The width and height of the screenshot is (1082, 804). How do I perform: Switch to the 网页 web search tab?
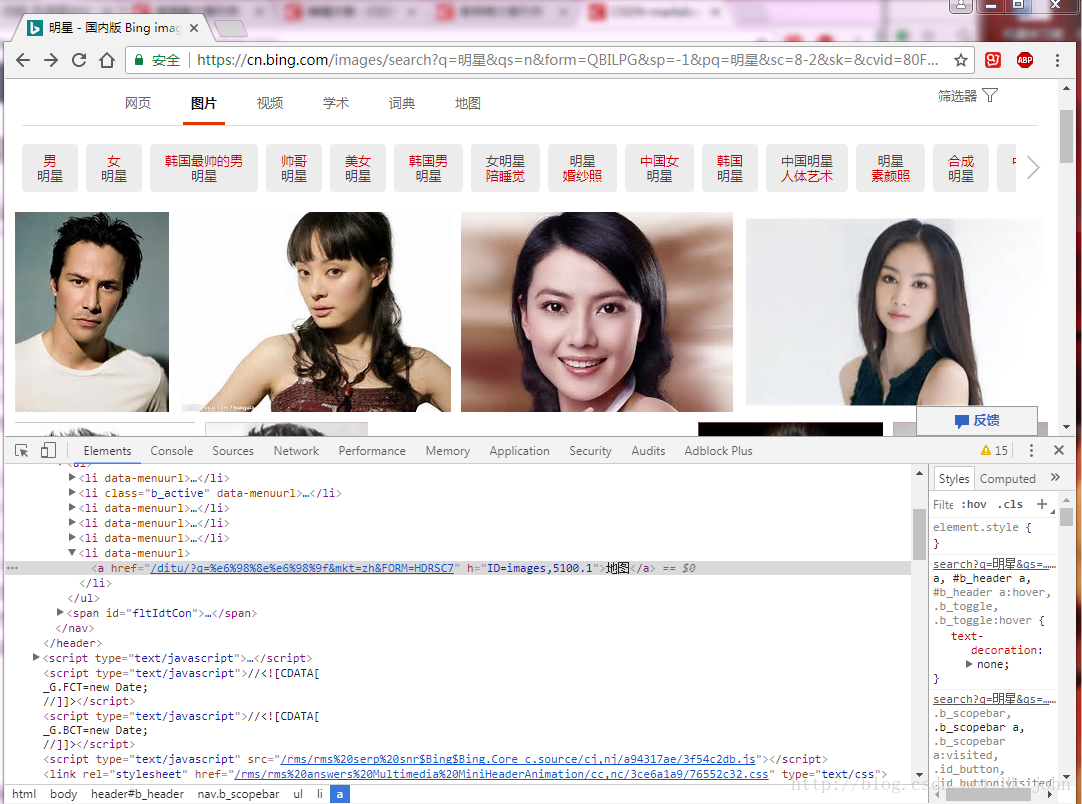tap(137, 104)
